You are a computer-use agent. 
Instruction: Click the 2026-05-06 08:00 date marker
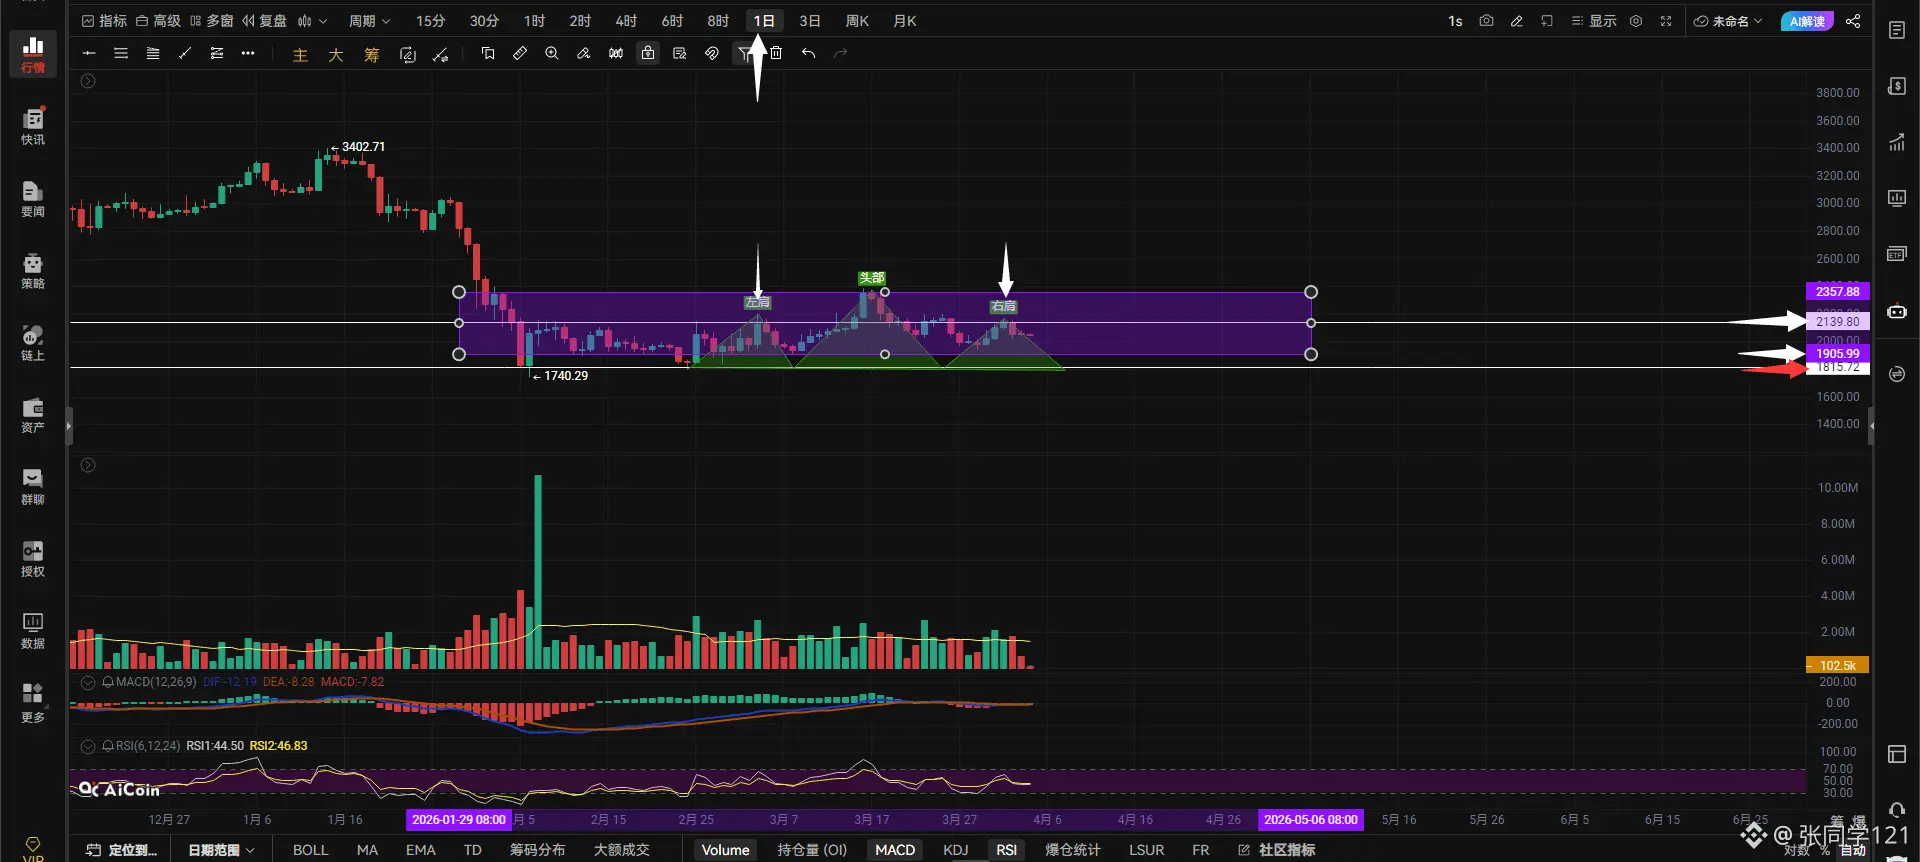pos(1311,820)
